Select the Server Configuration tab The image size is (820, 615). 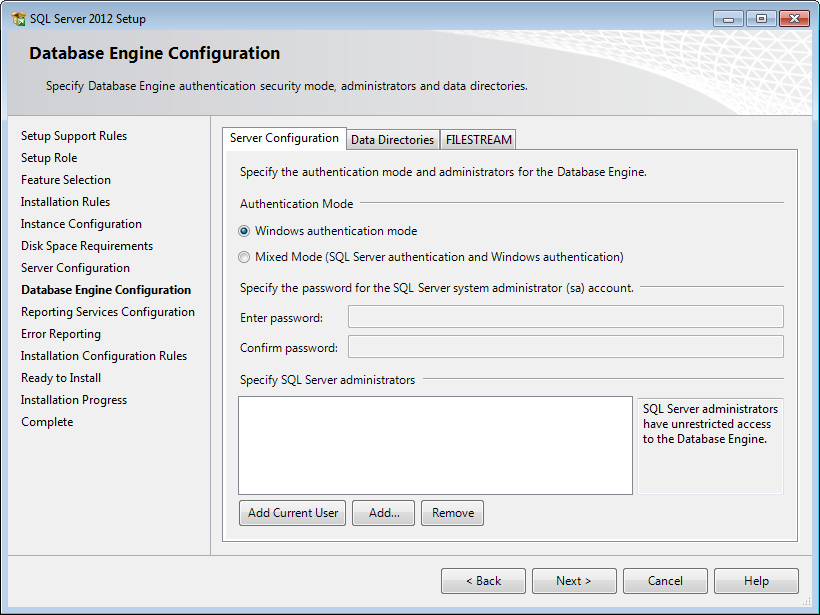click(284, 139)
